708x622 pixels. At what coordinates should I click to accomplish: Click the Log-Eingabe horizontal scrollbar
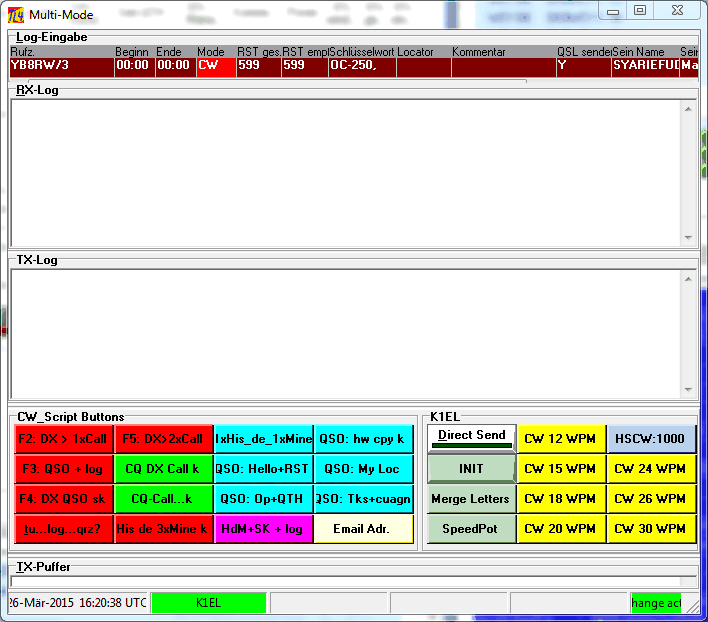point(276,81)
